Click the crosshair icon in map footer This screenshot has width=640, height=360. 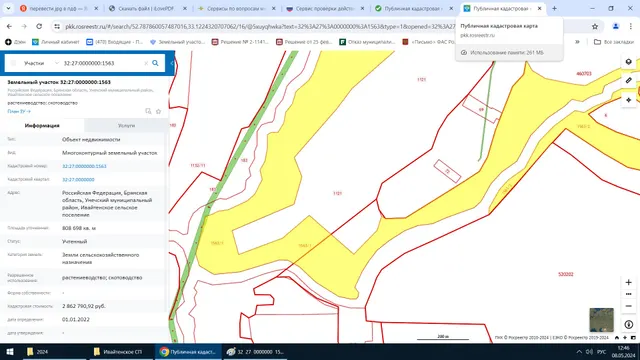[625, 338]
